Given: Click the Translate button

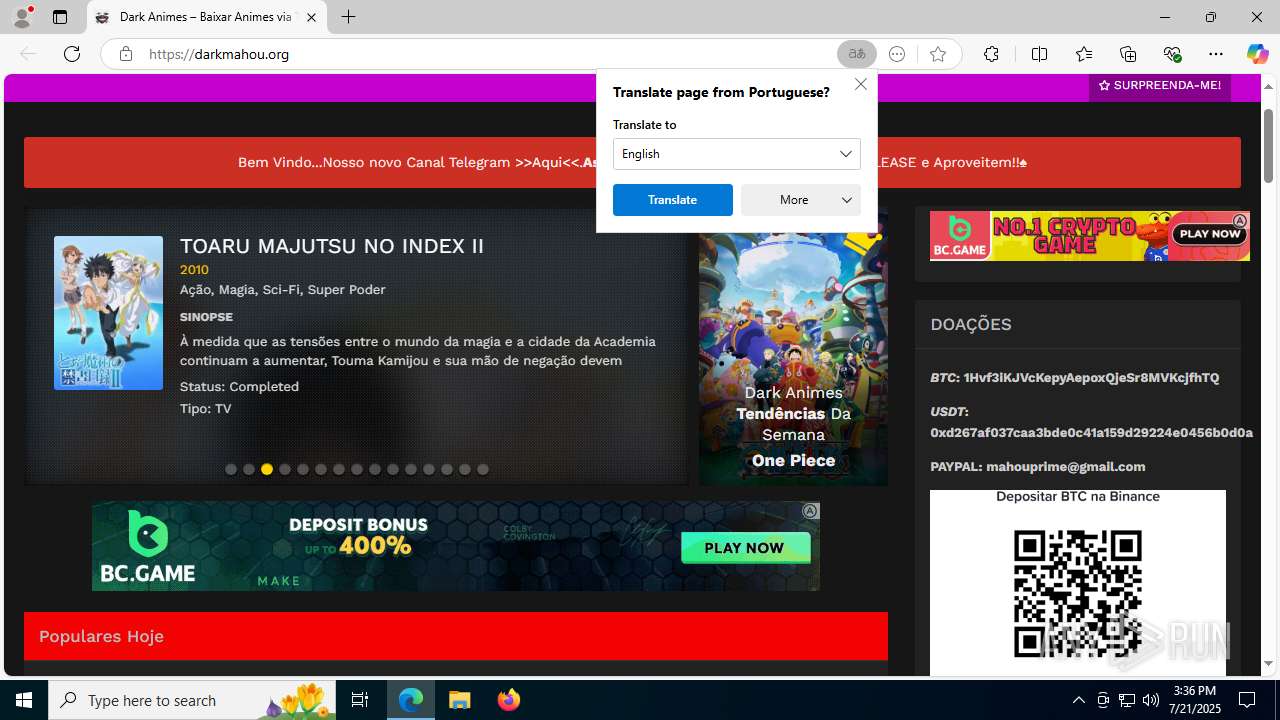Looking at the screenshot, I should pyautogui.click(x=673, y=200).
